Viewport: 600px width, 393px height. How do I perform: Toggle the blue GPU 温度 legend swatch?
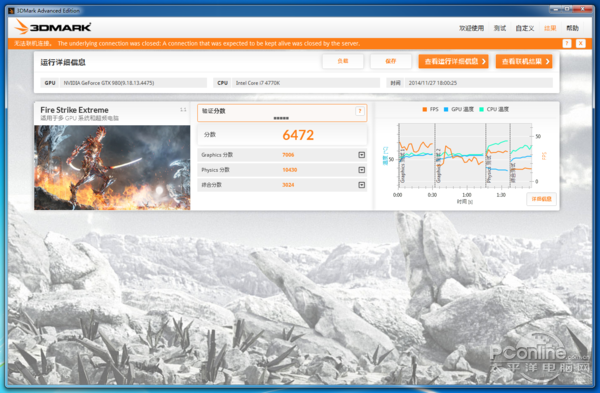(x=446, y=109)
